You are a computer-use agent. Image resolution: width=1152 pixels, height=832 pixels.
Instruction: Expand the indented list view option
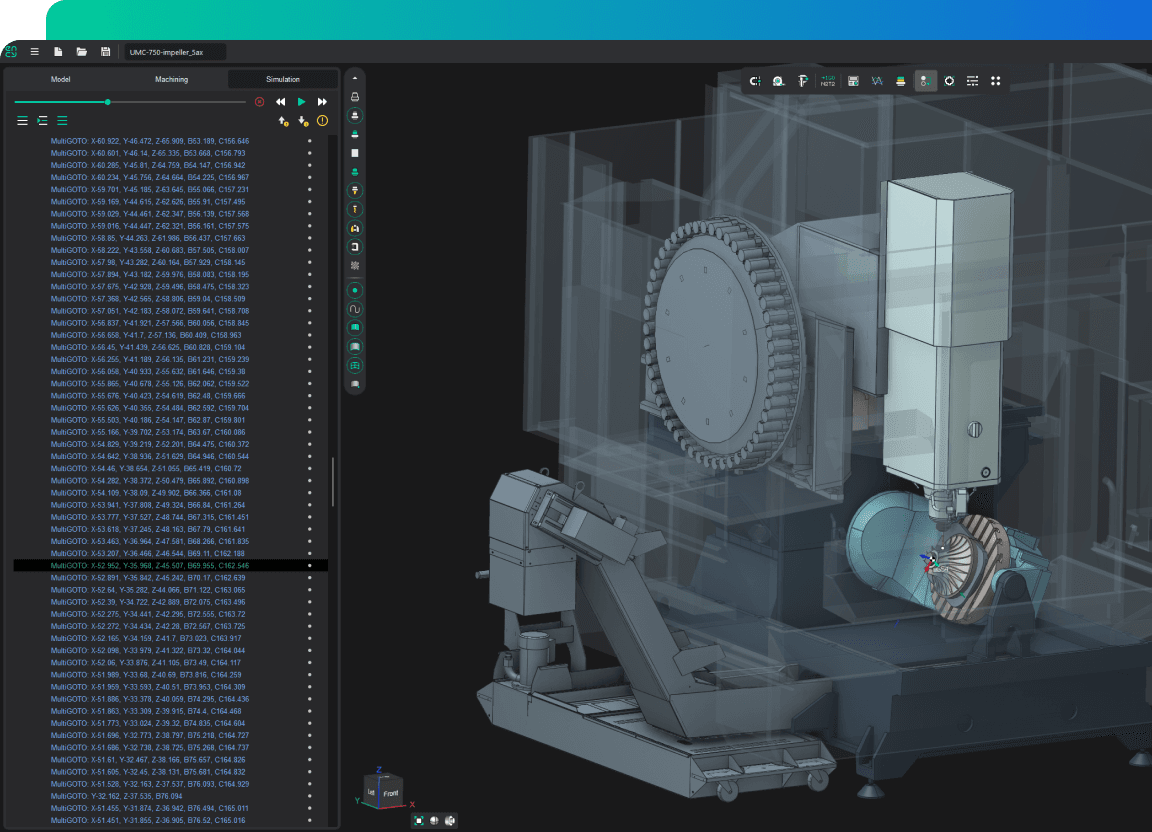click(x=42, y=120)
